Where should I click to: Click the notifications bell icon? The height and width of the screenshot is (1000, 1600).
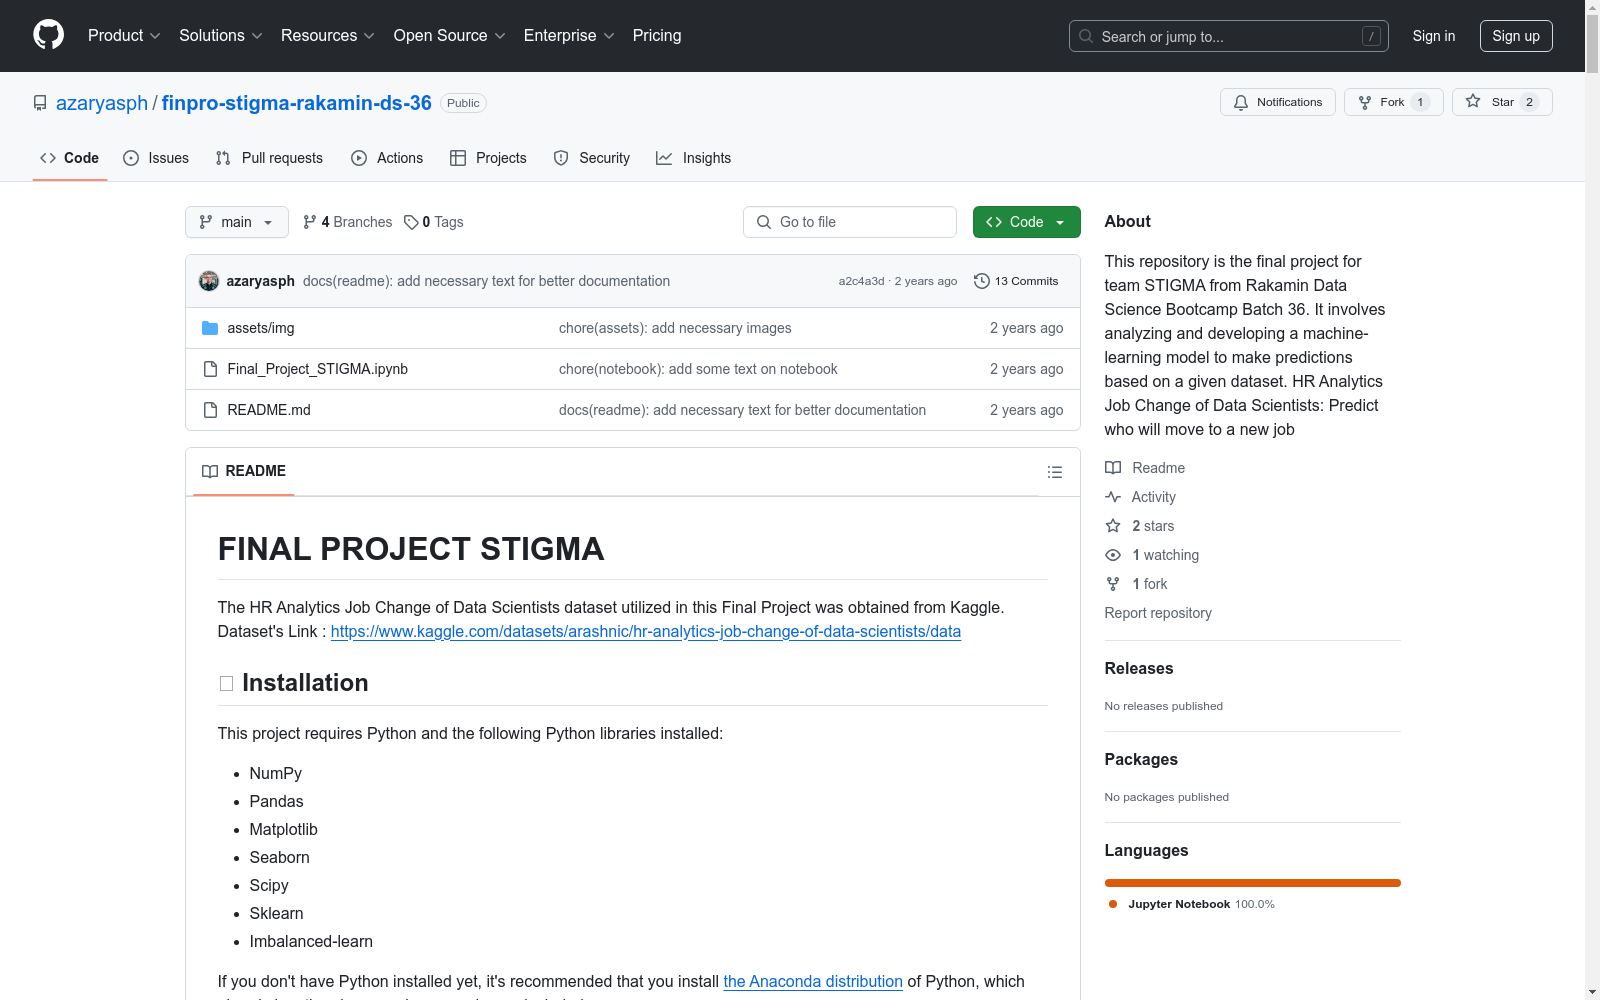pos(1241,102)
